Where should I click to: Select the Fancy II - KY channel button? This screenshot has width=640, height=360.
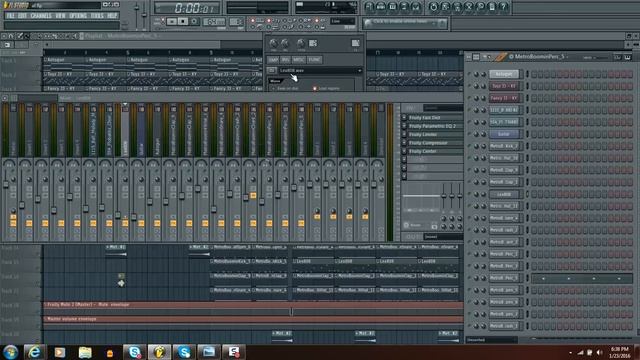(504, 98)
